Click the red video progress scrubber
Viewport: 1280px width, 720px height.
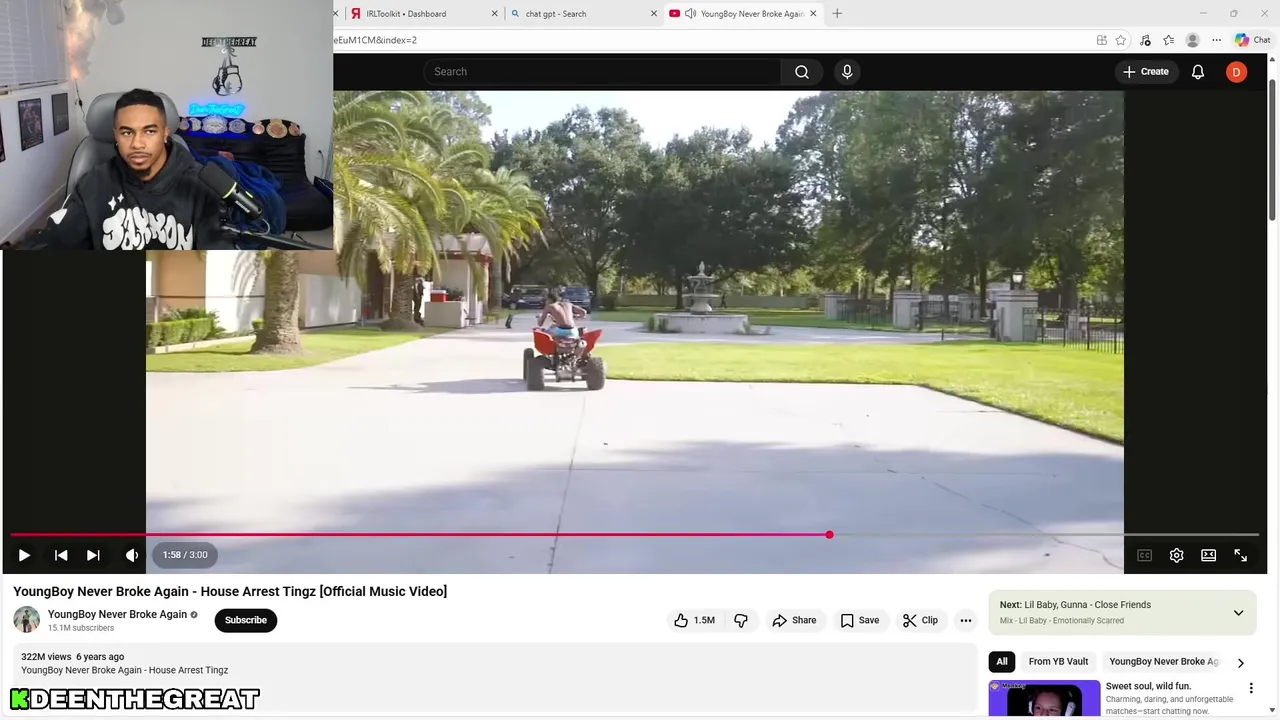829,535
